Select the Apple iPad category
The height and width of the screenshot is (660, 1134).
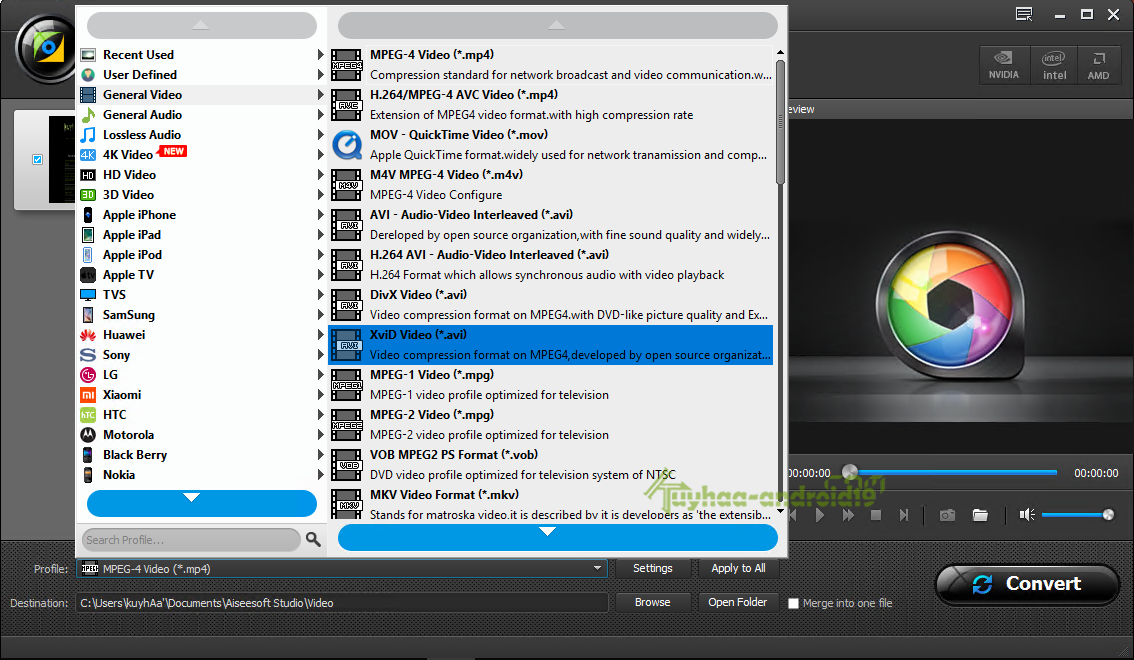[202, 234]
